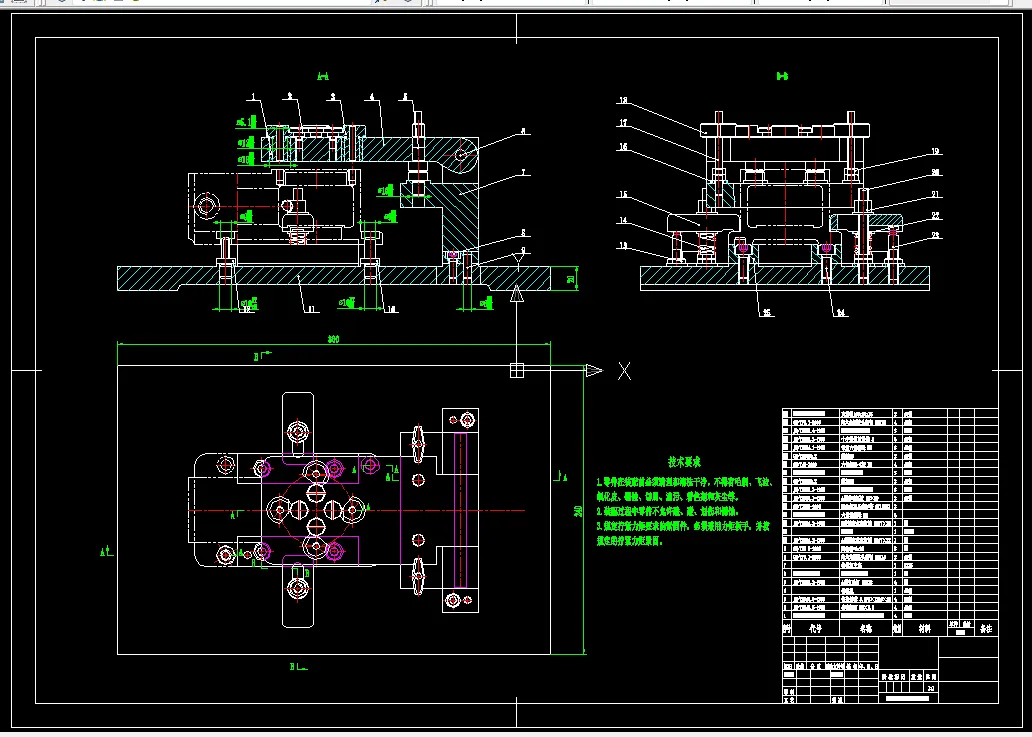Click part balloon number 7
Image resolution: width=1032 pixels, height=737 pixels.
click(523, 174)
